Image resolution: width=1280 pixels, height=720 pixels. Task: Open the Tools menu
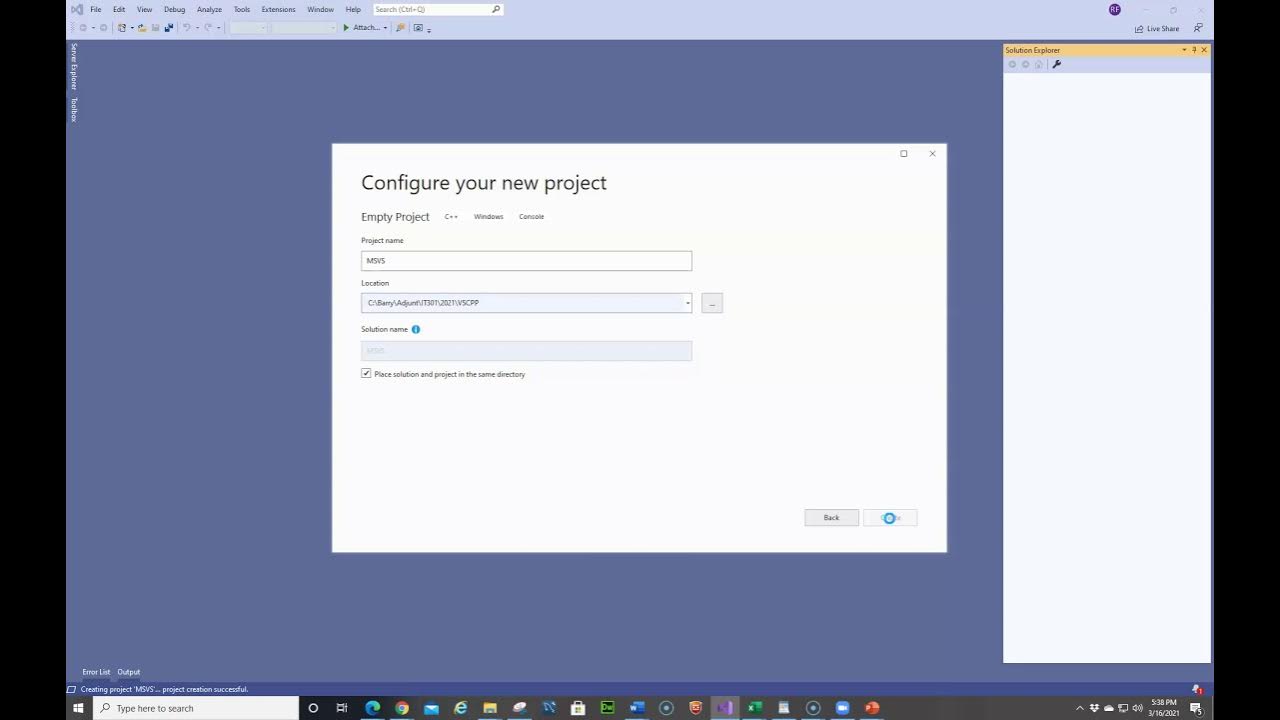click(242, 9)
